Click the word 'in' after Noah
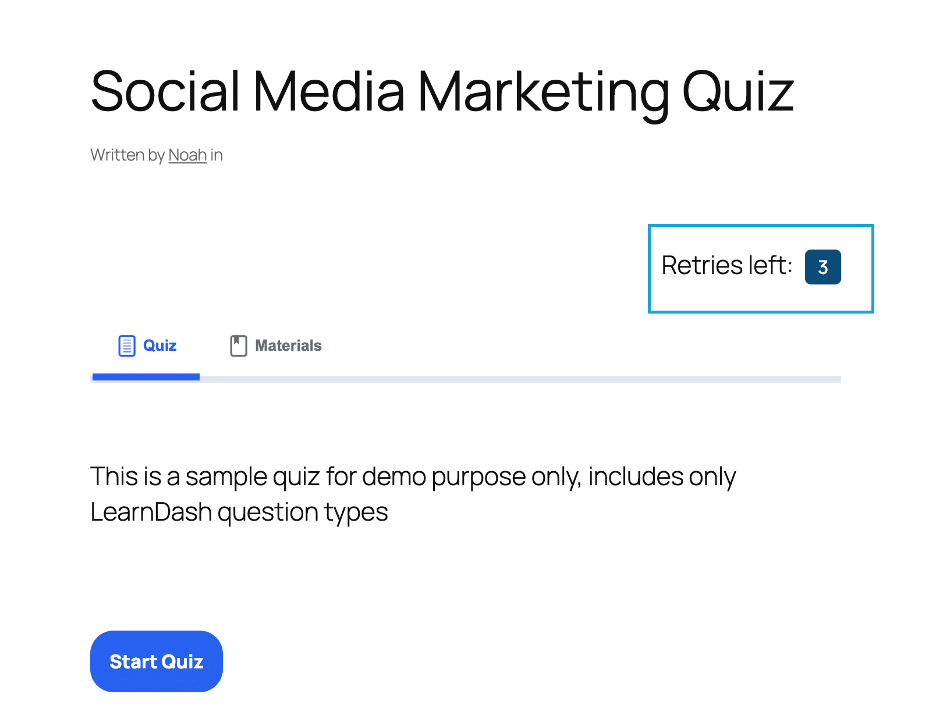The image size is (936, 726). [x=216, y=155]
